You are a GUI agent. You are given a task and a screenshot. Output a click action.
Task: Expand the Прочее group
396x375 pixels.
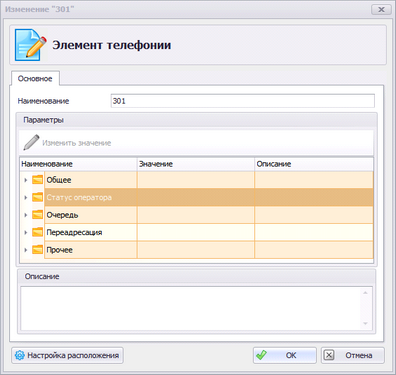26,250
